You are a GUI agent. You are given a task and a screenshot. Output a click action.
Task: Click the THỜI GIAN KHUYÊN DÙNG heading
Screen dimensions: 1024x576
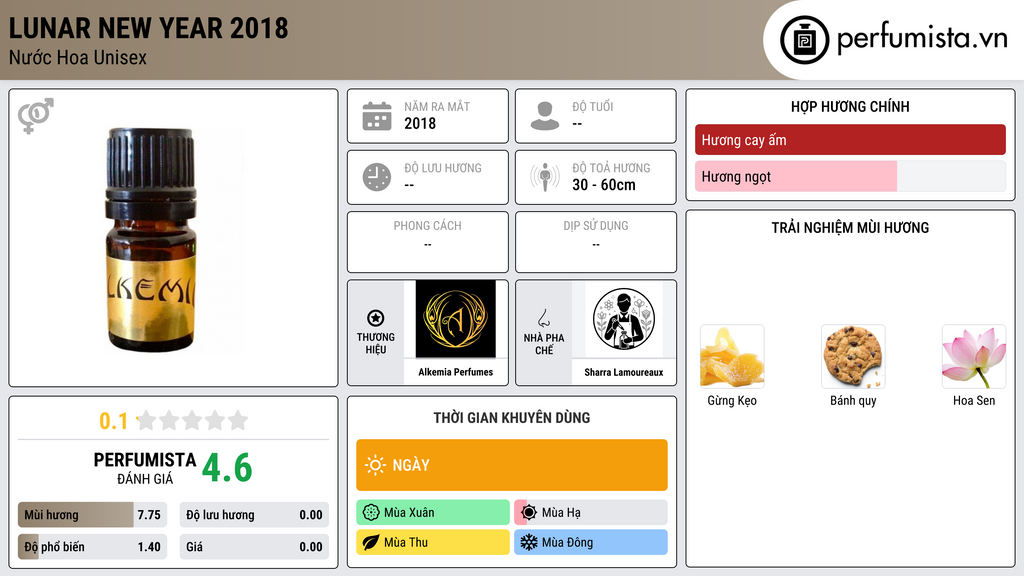coord(512,418)
